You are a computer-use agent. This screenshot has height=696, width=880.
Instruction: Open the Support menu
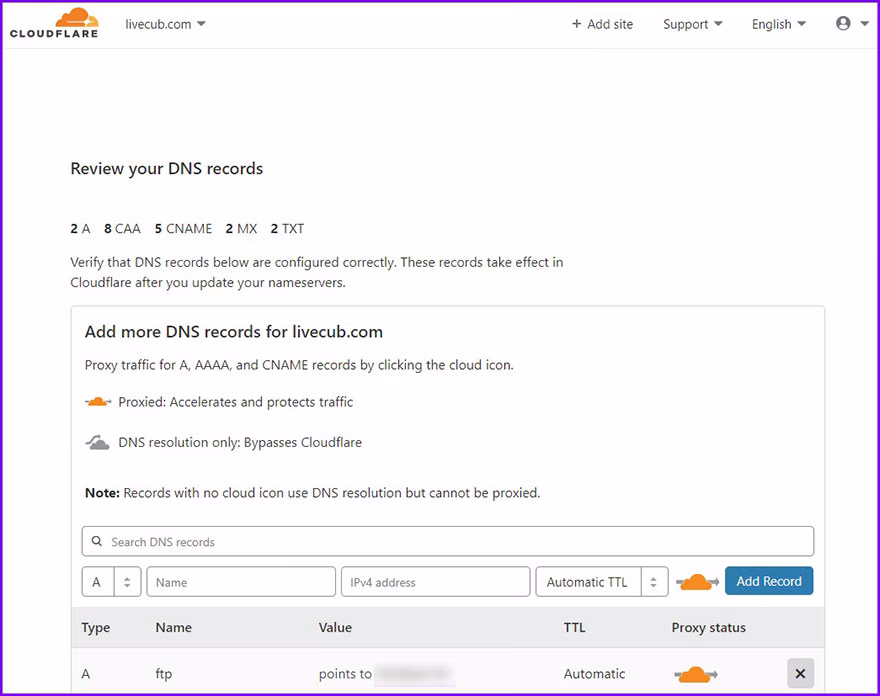693,24
